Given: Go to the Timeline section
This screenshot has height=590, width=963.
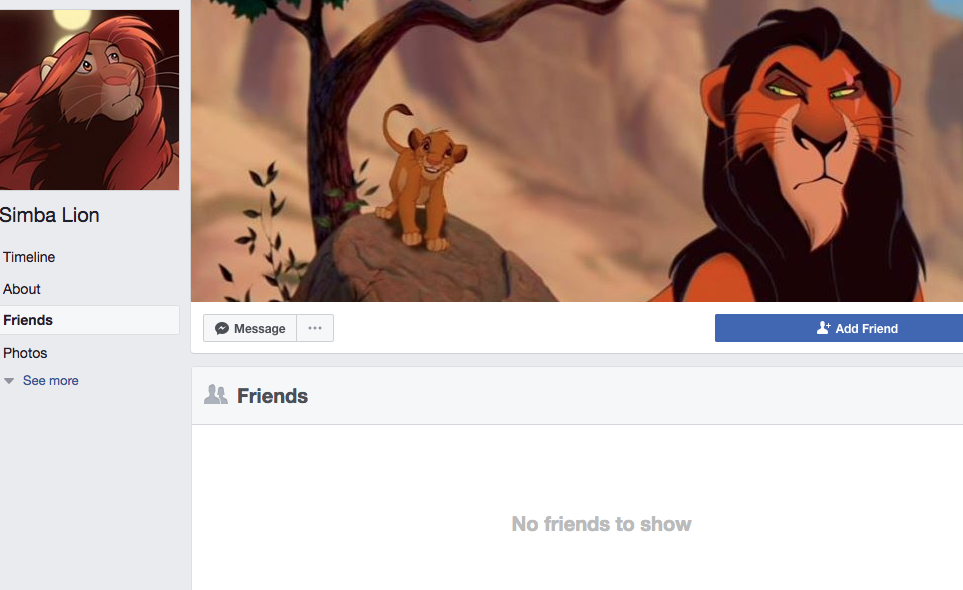Looking at the screenshot, I should click(29, 257).
